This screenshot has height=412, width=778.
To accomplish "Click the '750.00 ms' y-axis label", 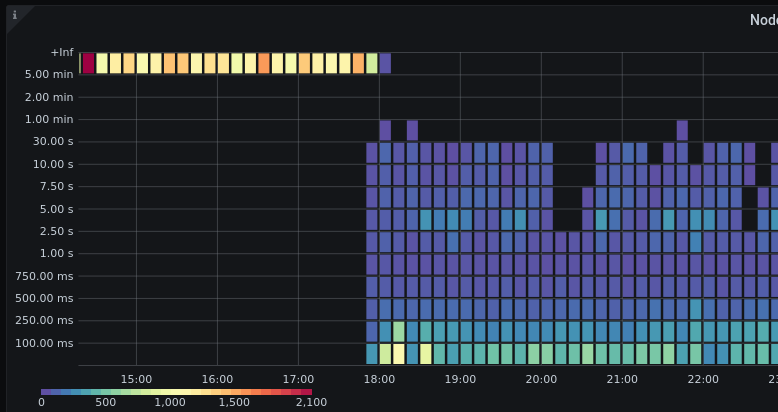I will click(x=44, y=276).
